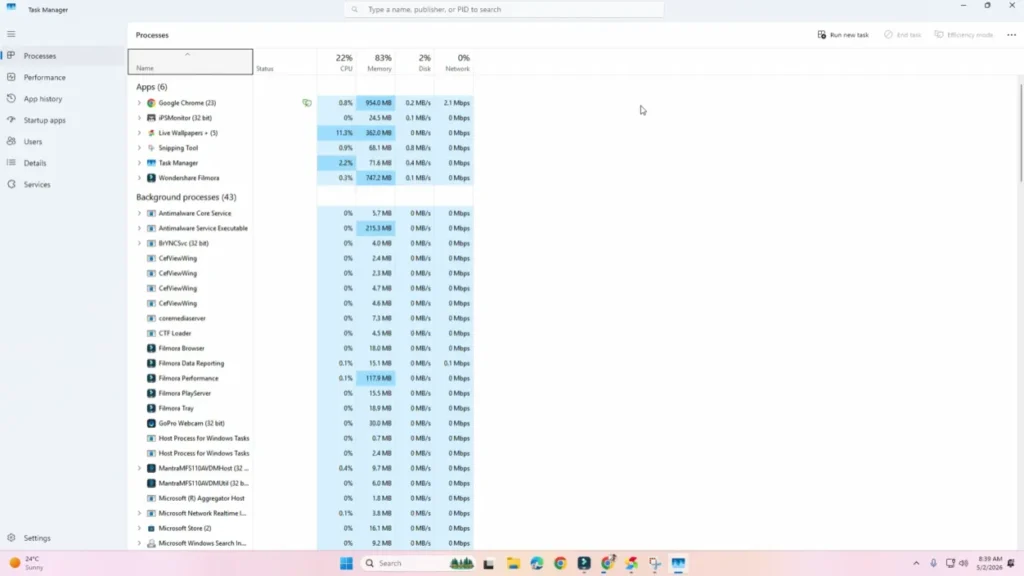Click the Microsoft Windows Search Indexer icon
This screenshot has width=1024, height=576.
tap(151, 543)
